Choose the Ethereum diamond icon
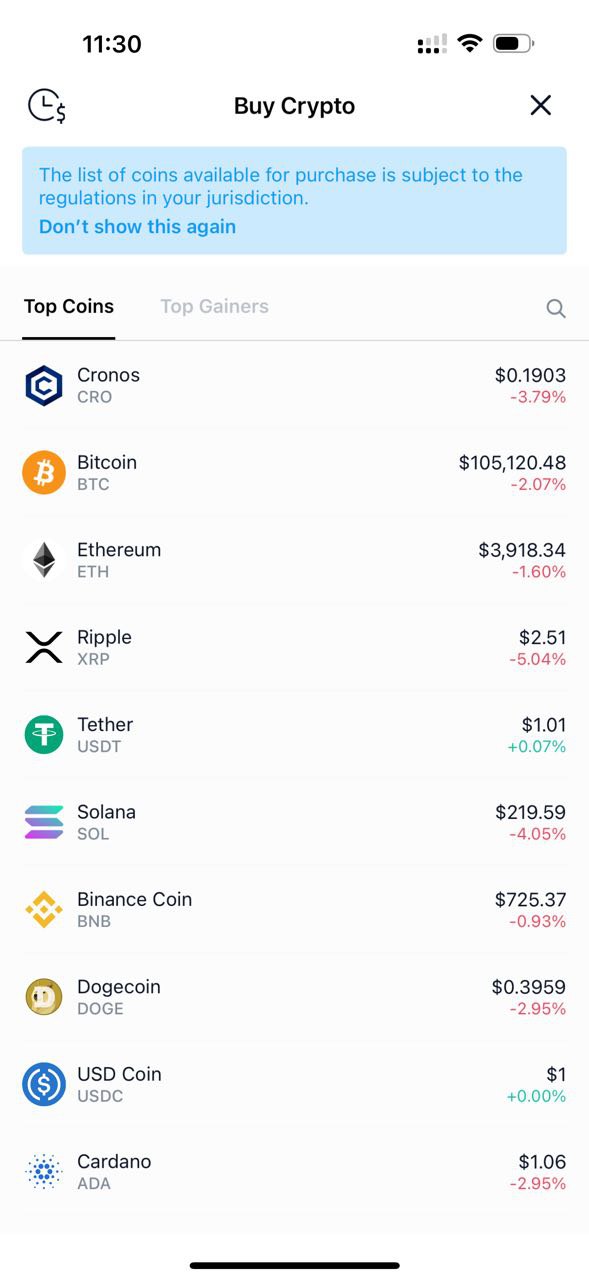This screenshot has width=589, height=1280. pos(43,560)
